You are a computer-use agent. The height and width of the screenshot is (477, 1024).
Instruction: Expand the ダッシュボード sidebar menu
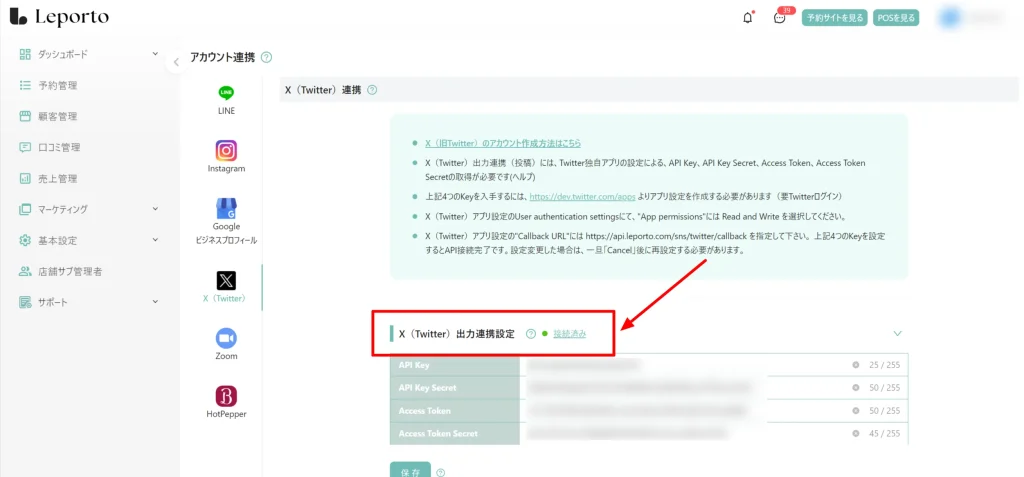click(155, 54)
